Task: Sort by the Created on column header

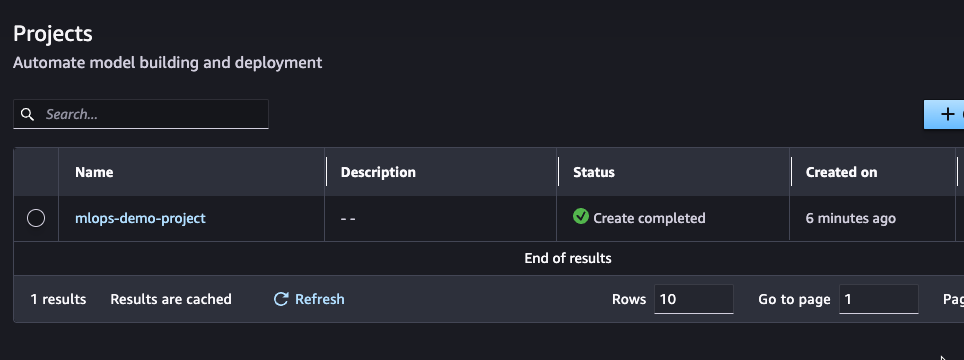Action: [x=841, y=172]
